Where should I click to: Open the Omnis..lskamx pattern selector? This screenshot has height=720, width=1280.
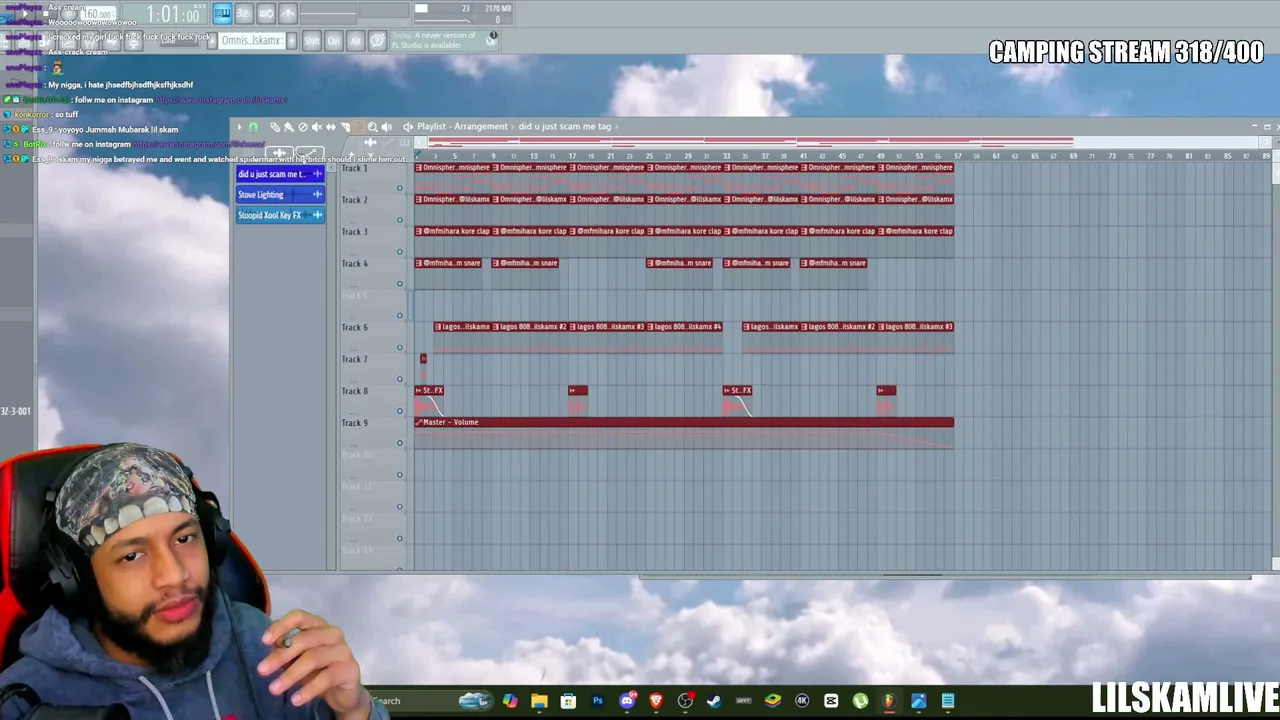[x=251, y=41]
